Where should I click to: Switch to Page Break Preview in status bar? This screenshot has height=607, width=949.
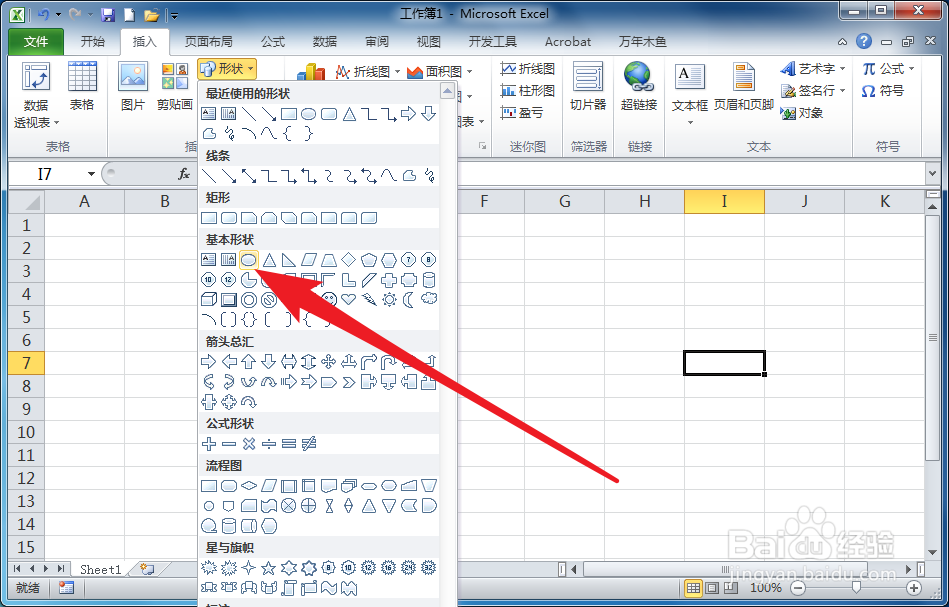731,588
